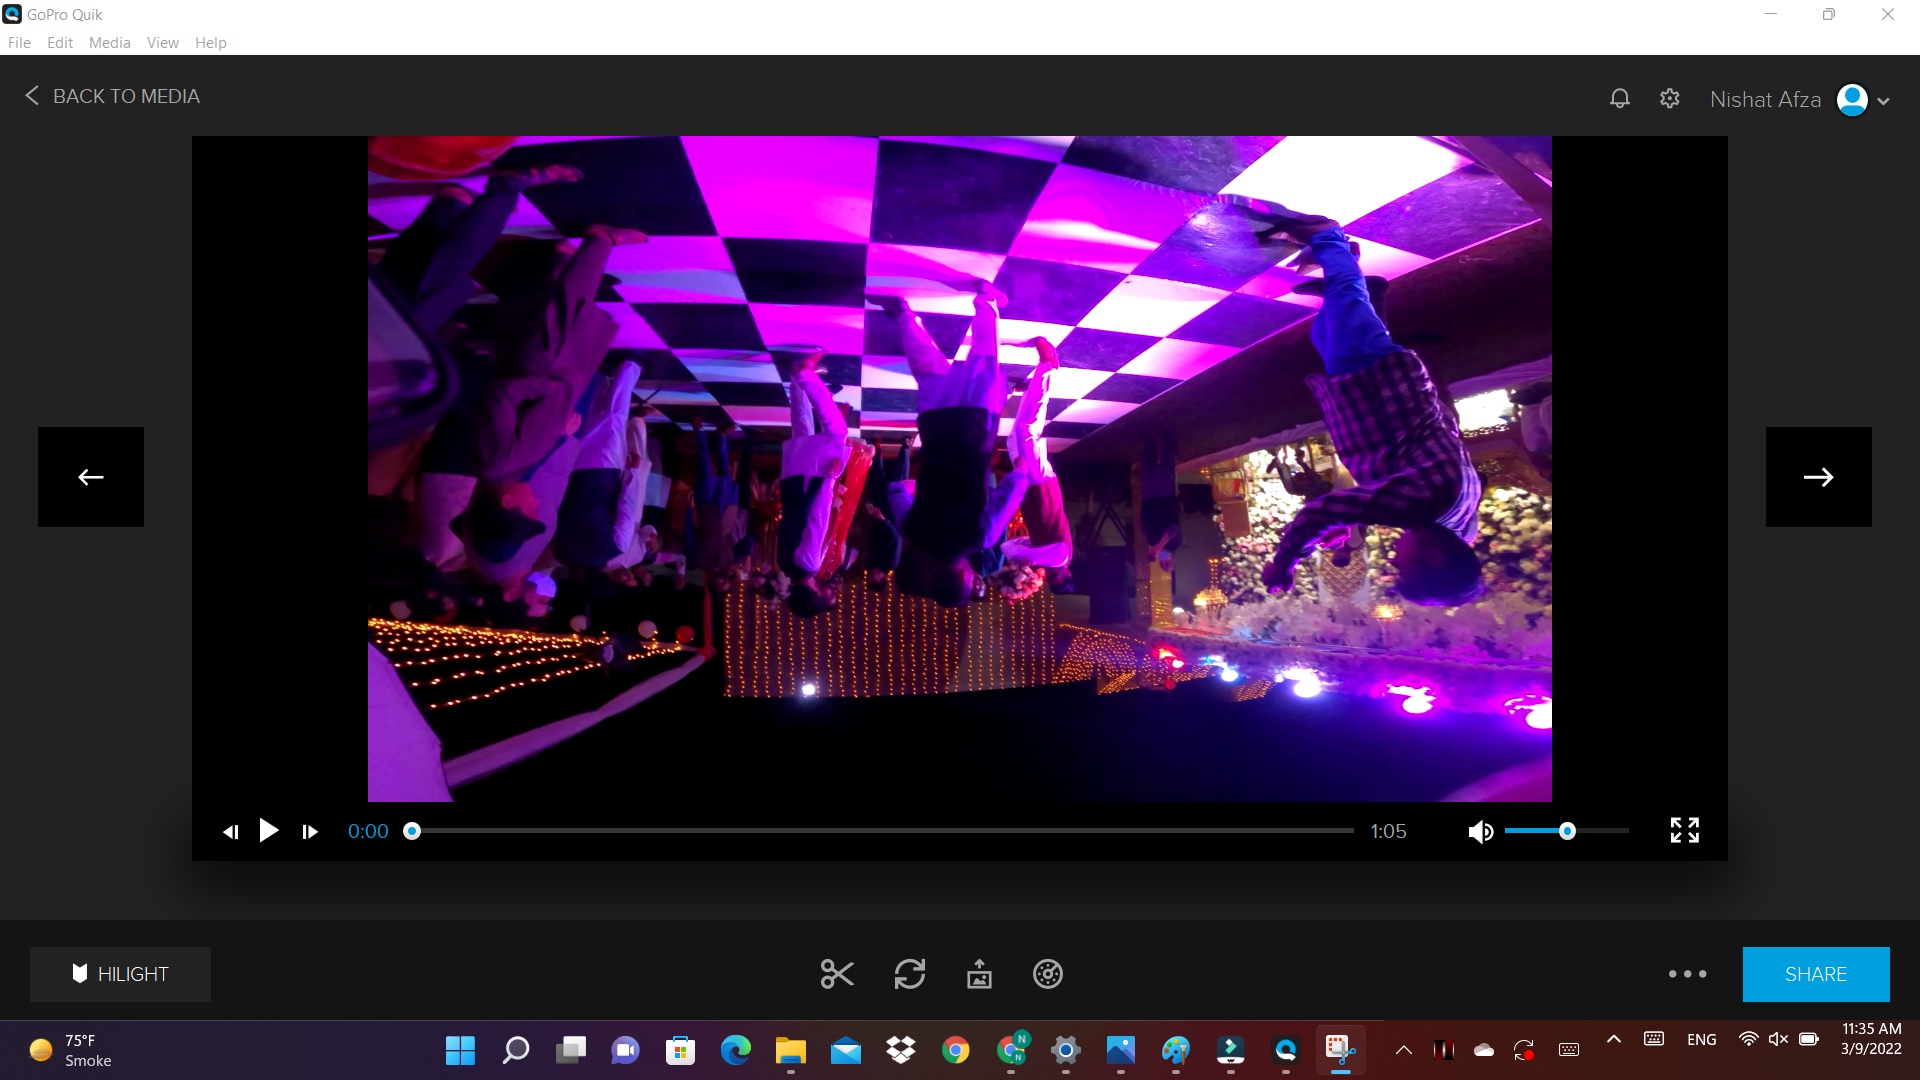Click the fullscreen toggle button
1920x1080 pixels.
[1684, 831]
